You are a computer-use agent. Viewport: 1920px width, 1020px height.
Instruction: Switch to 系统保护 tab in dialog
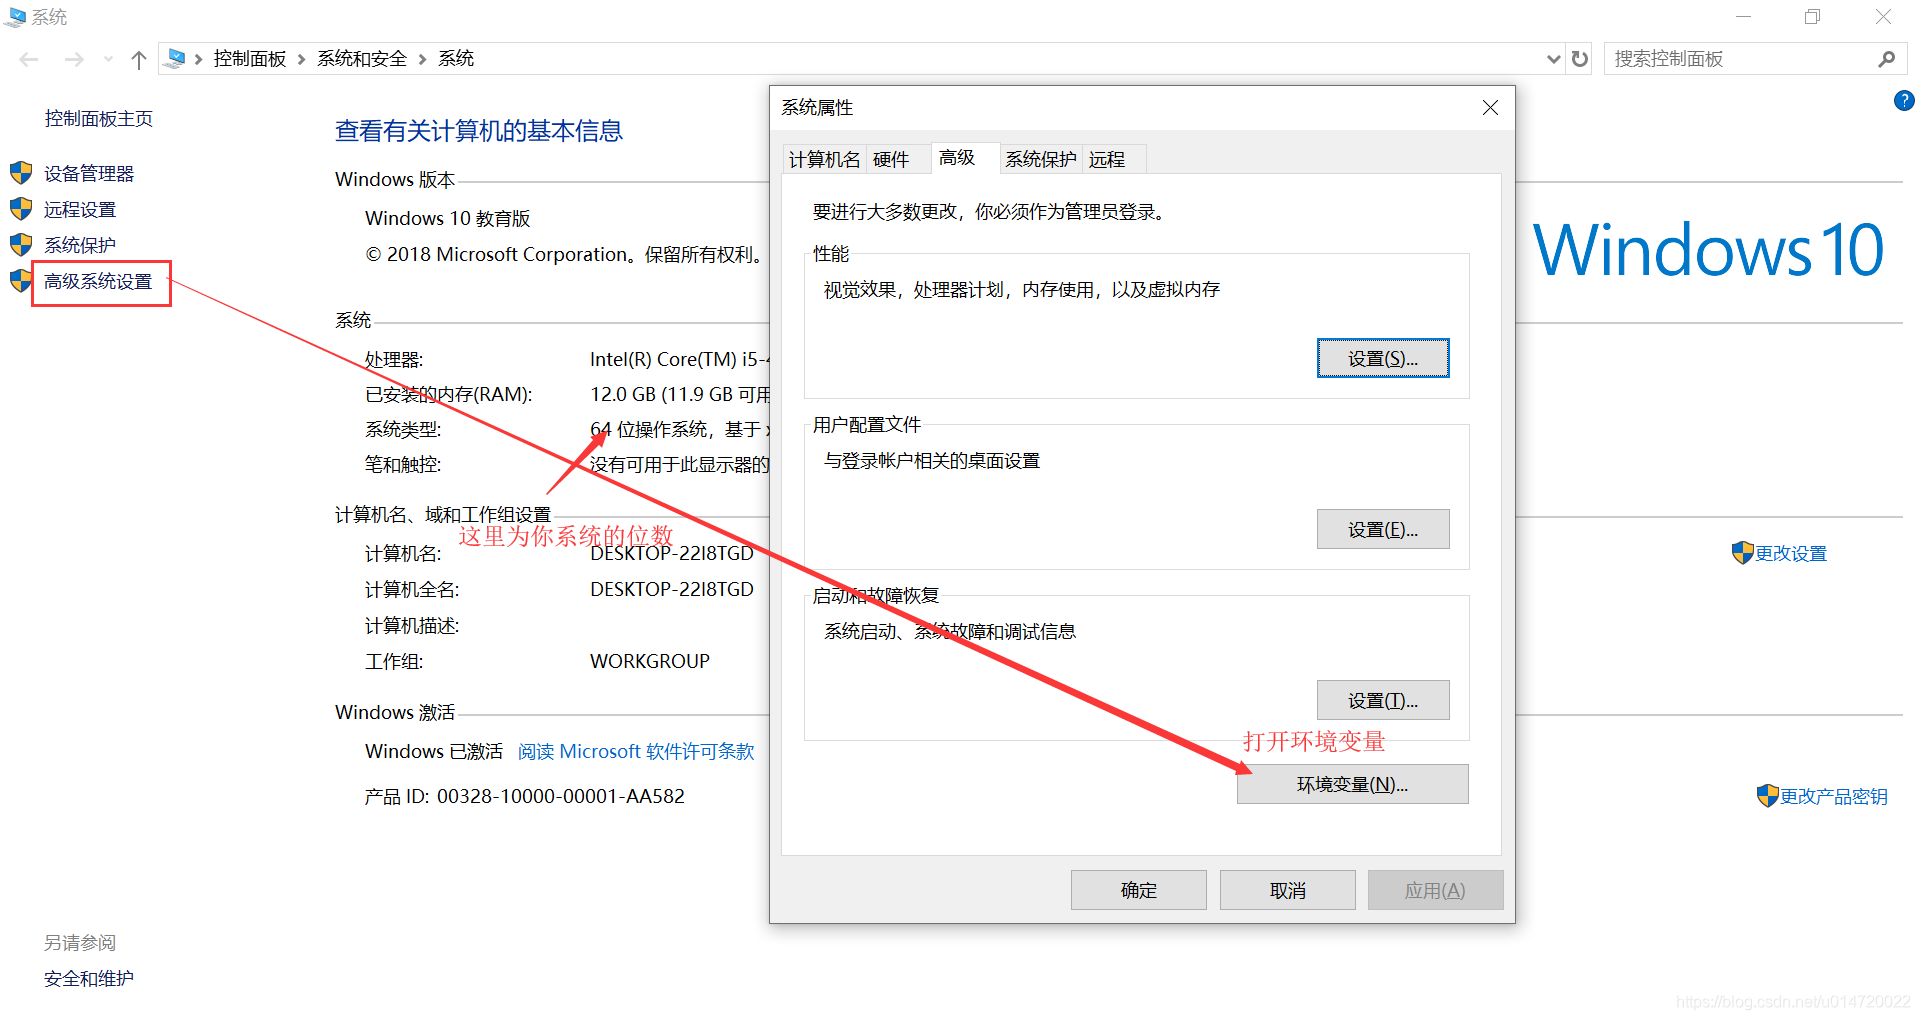(1040, 159)
